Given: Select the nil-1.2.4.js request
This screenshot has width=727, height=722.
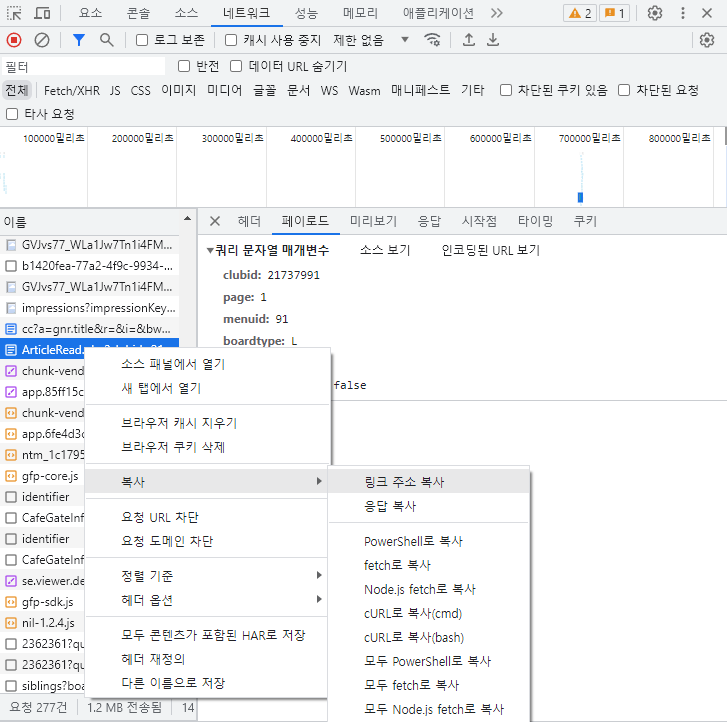Looking at the screenshot, I should click(x=44, y=623).
